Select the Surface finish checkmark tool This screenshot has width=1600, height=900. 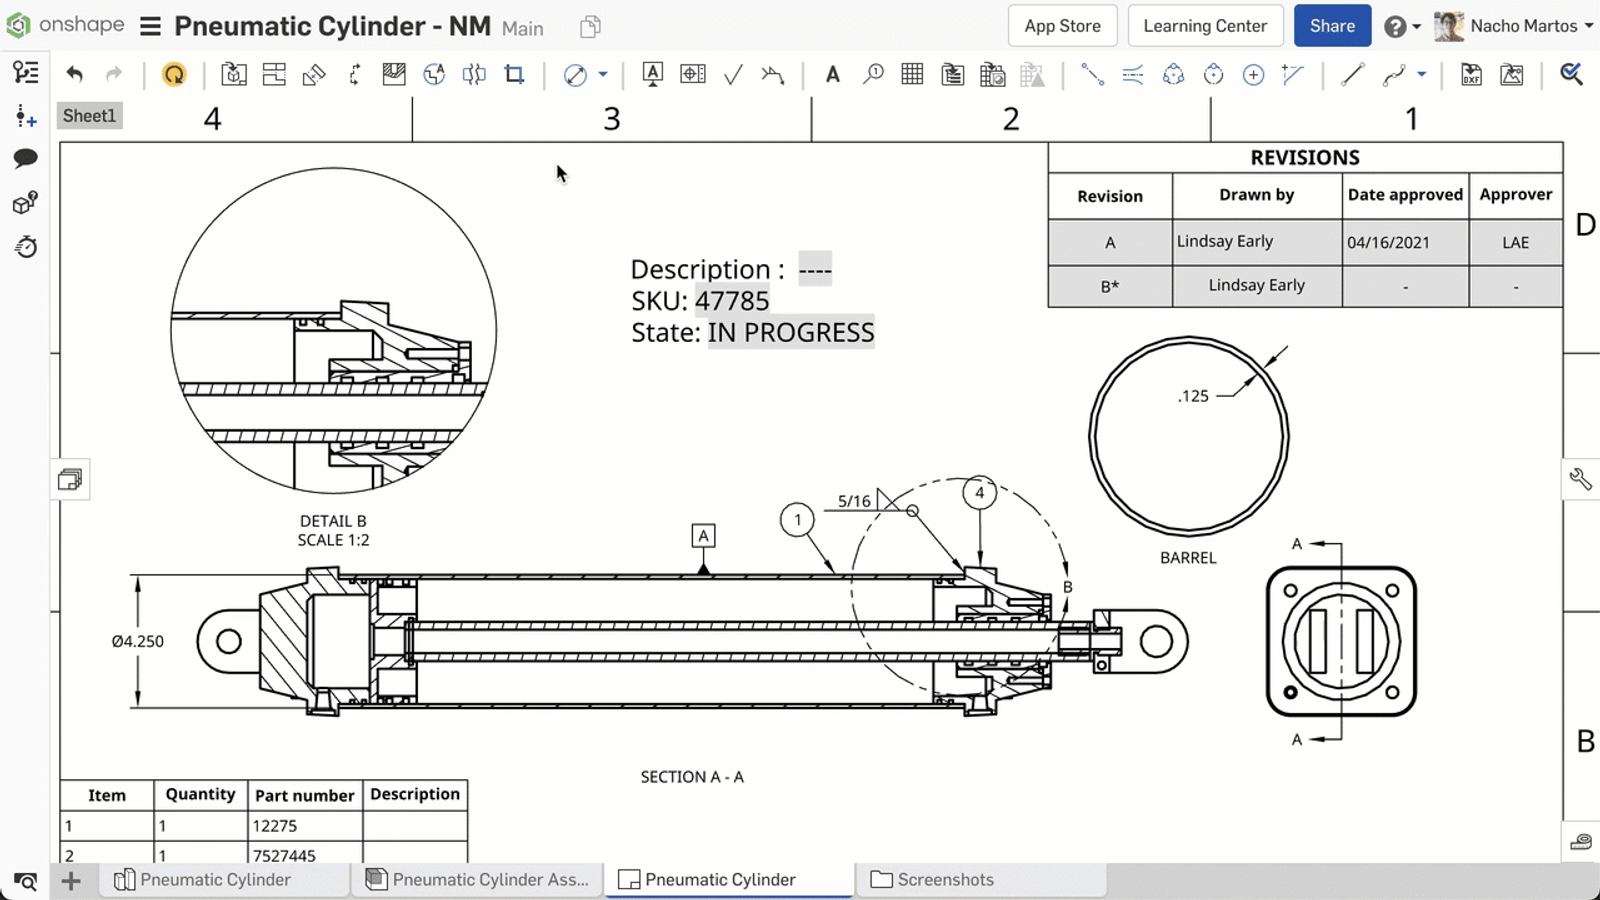pos(733,74)
